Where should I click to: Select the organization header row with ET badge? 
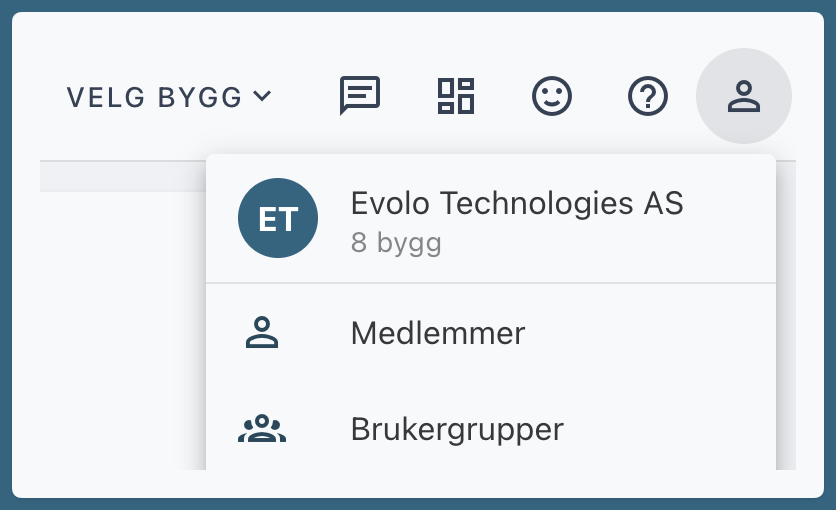point(491,218)
